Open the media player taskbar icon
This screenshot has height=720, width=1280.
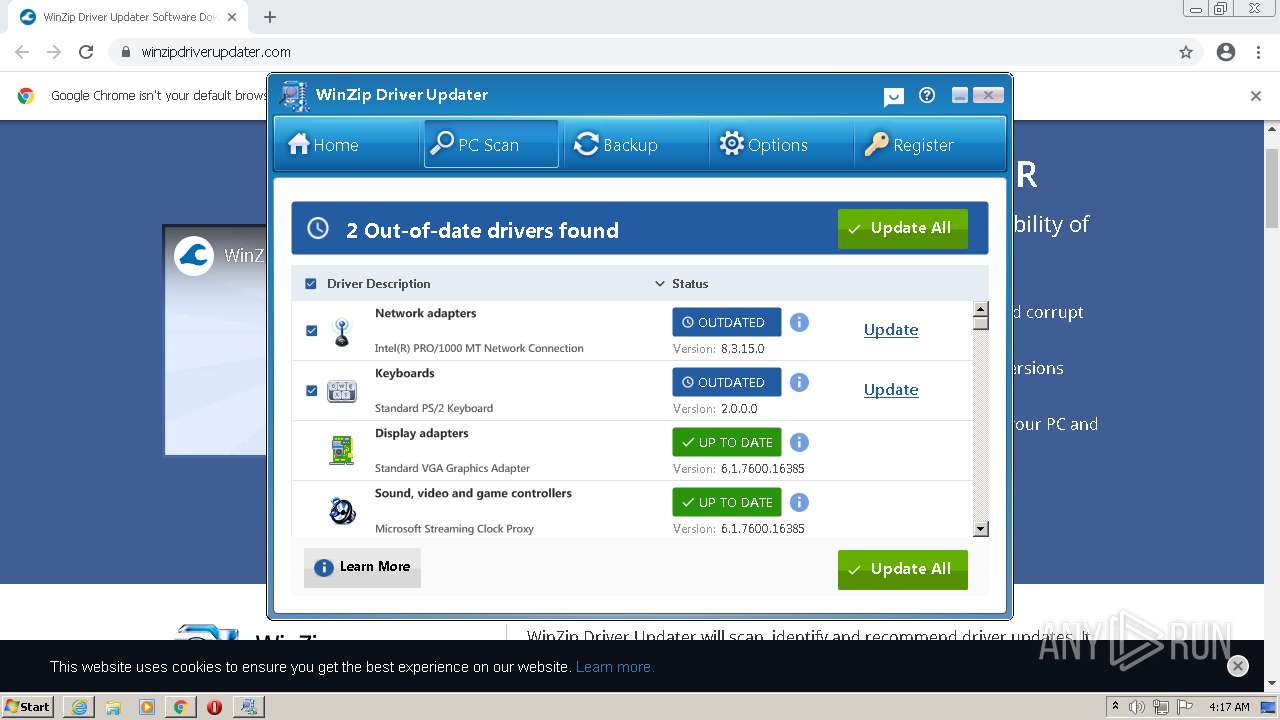click(x=147, y=707)
